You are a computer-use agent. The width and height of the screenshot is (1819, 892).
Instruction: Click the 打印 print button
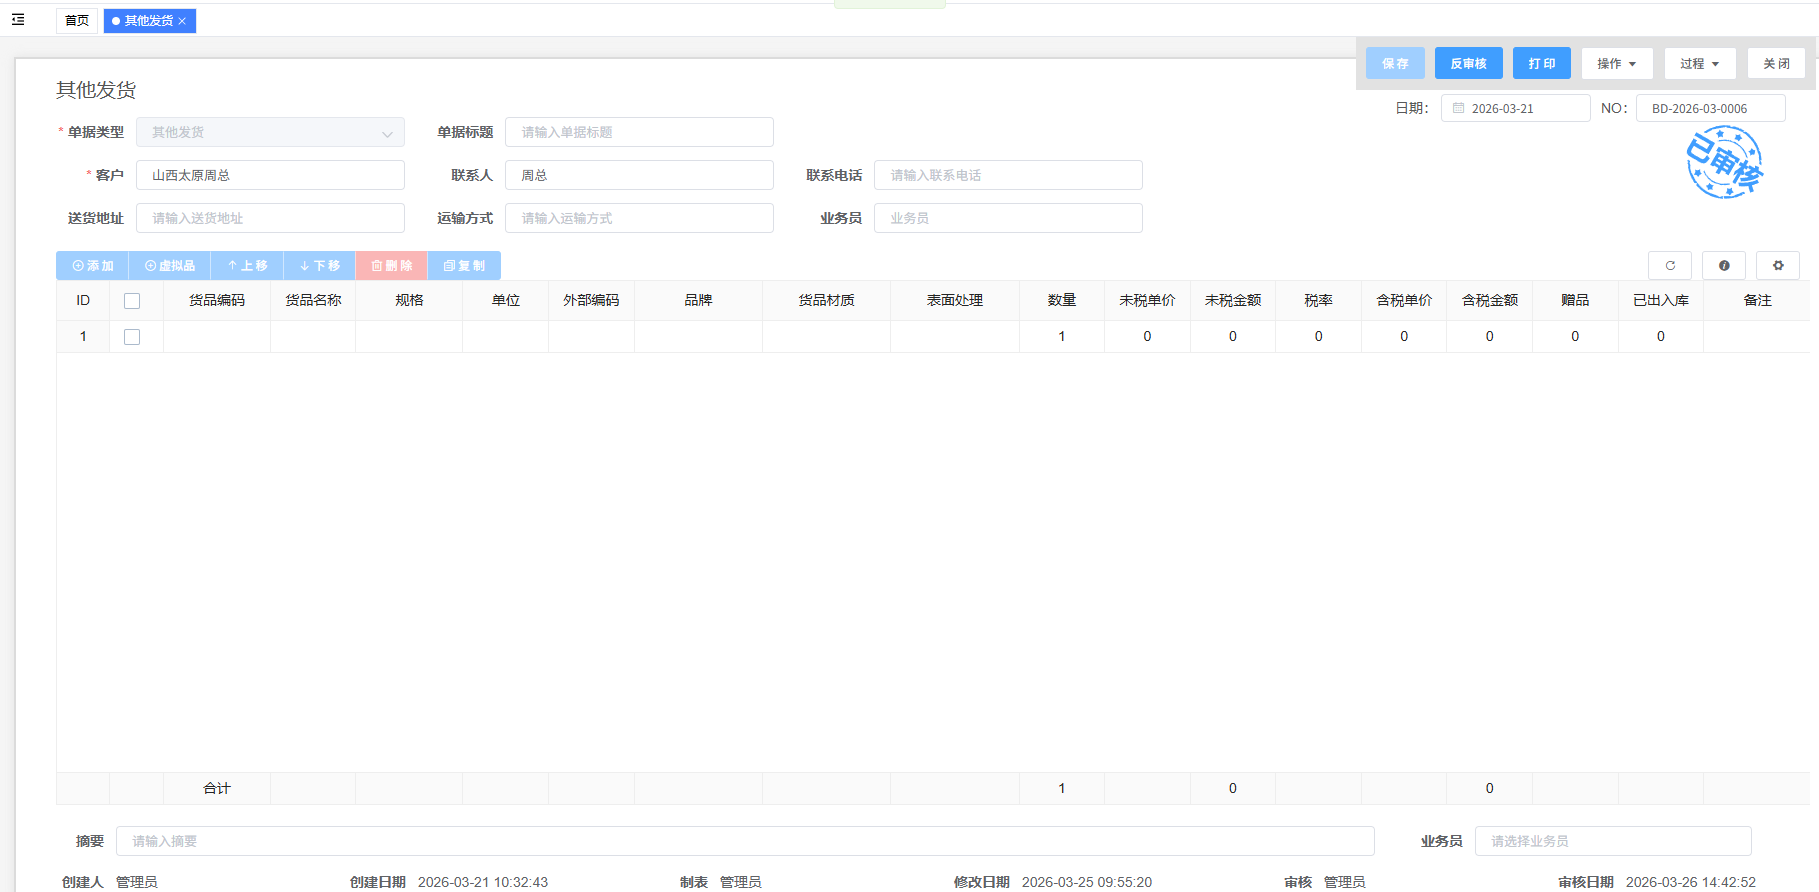click(1541, 64)
